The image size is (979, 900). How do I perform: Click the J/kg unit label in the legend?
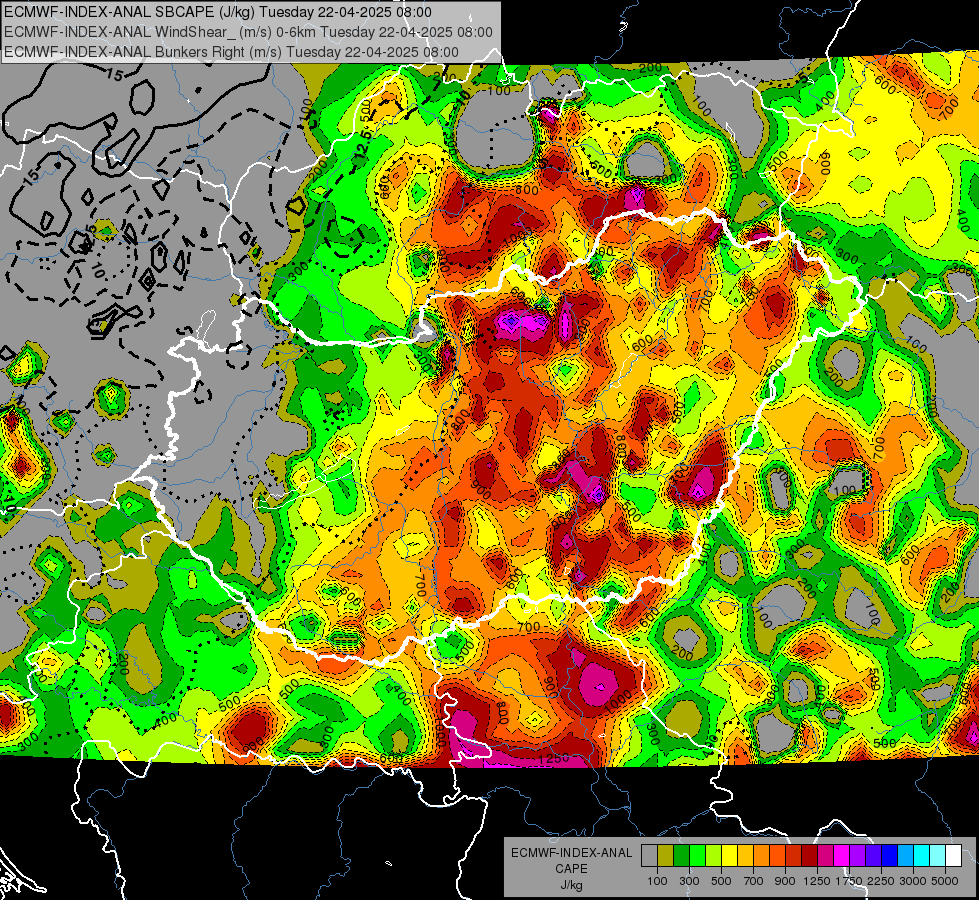tap(571, 885)
